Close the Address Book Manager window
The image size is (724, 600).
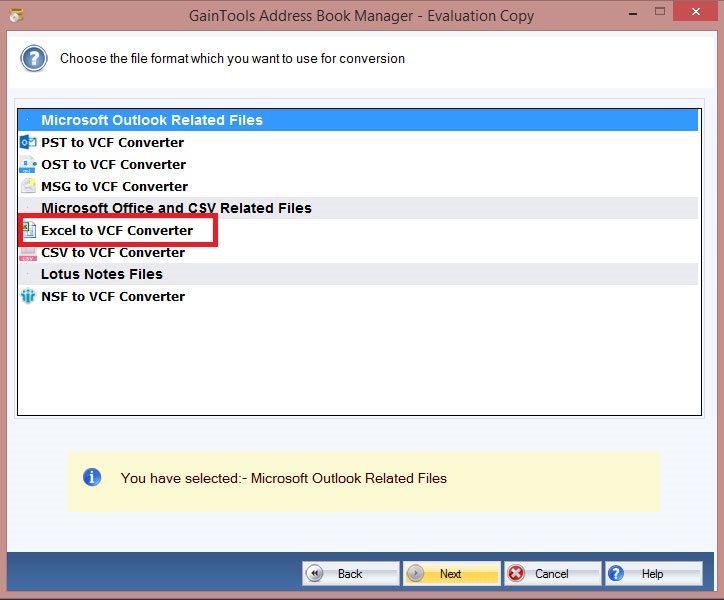click(x=695, y=12)
